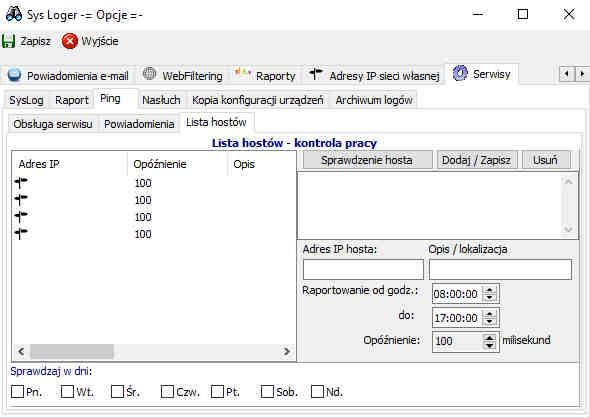The image size is (590, 418).
Task: Enable checking on Wt. (Tuesday)
Action: pos(67,391)
